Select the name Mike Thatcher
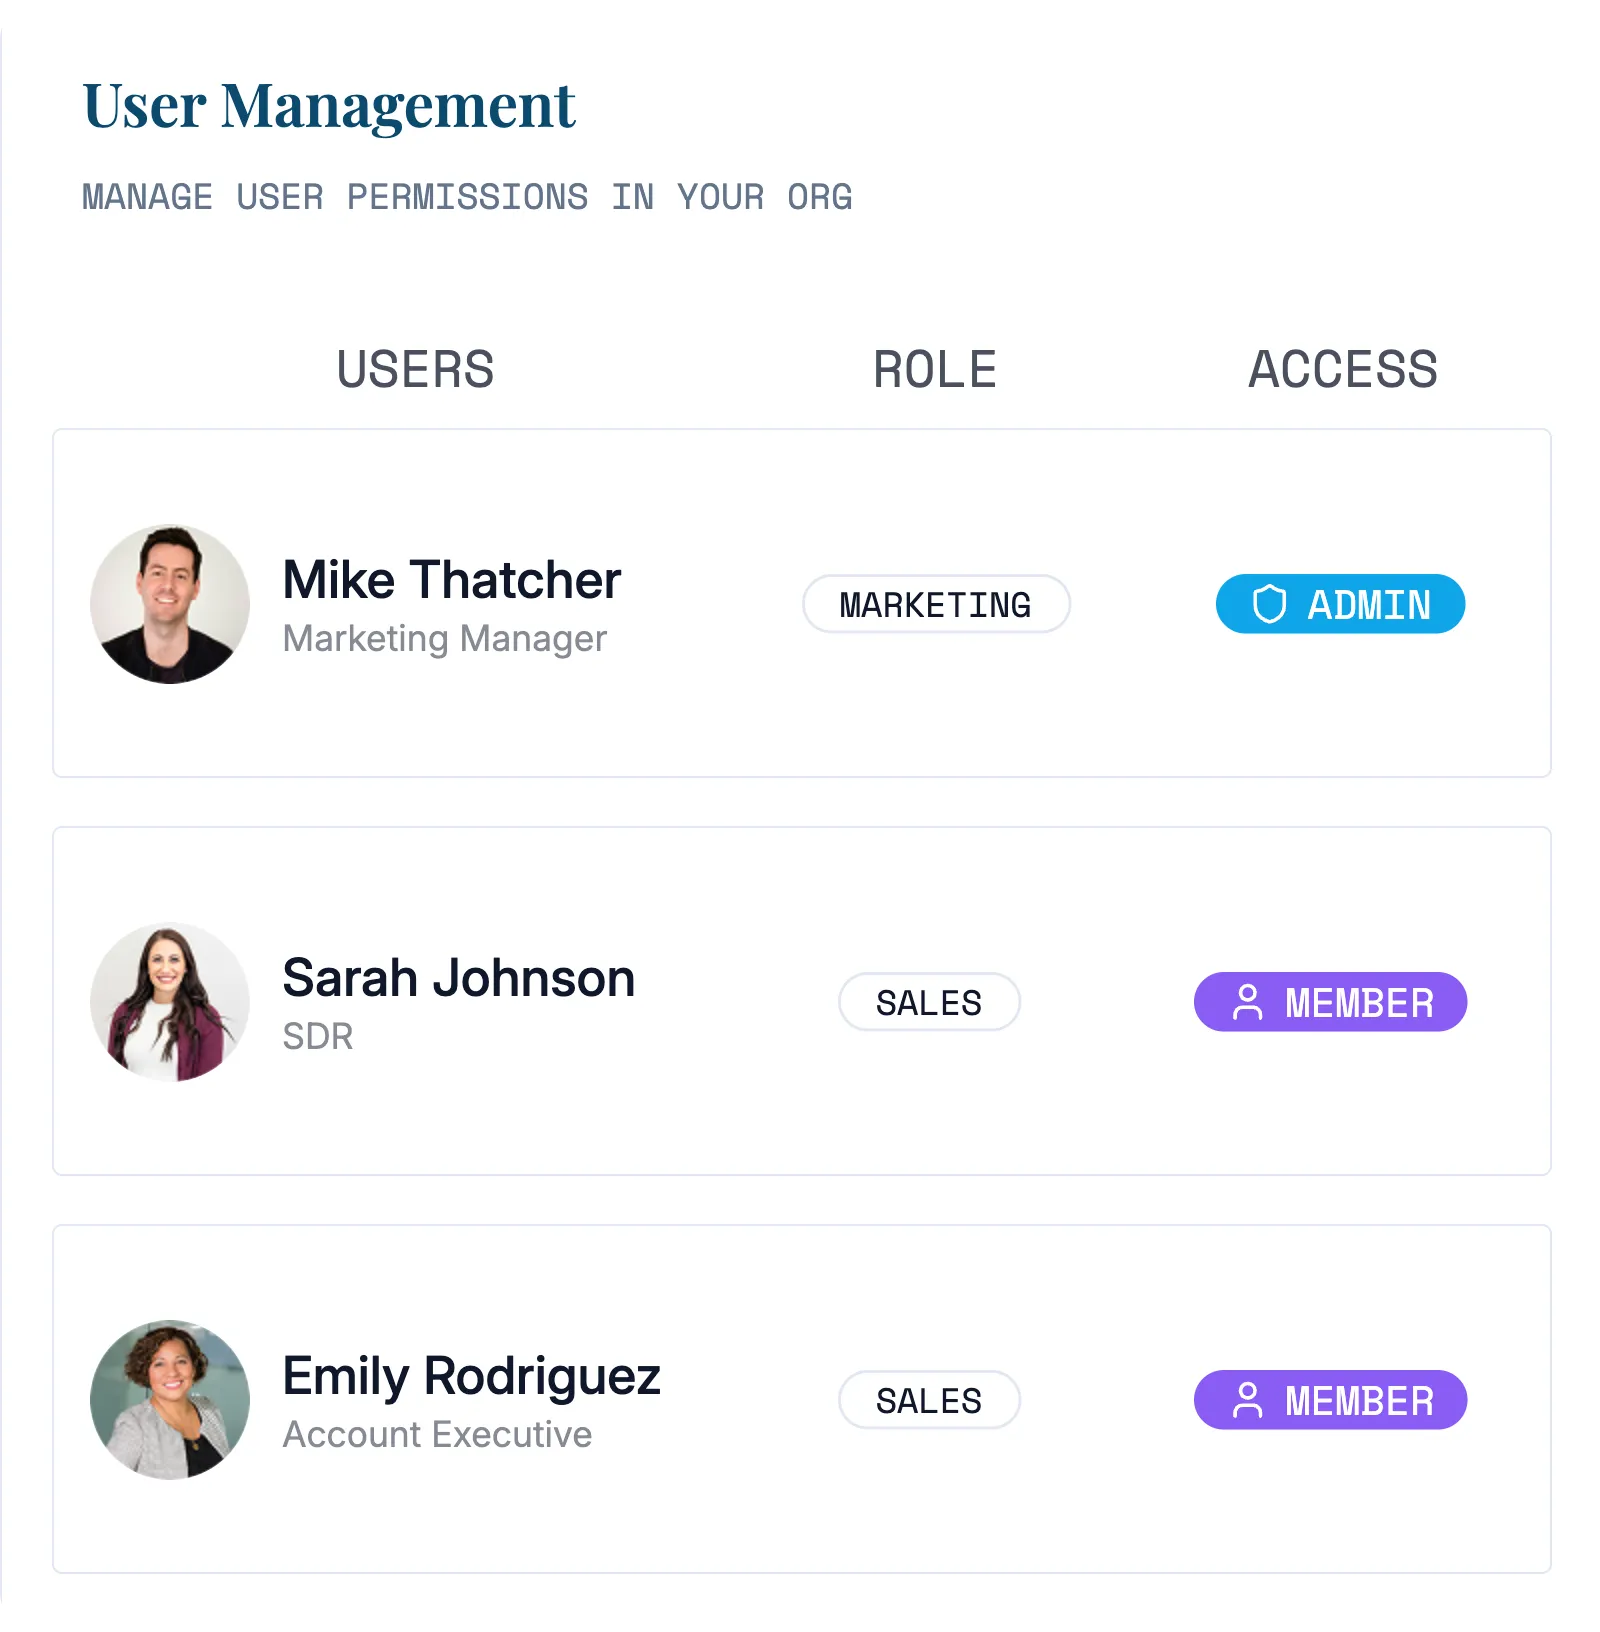This screenshot has height=1632, width=1600. pos(452,580)
